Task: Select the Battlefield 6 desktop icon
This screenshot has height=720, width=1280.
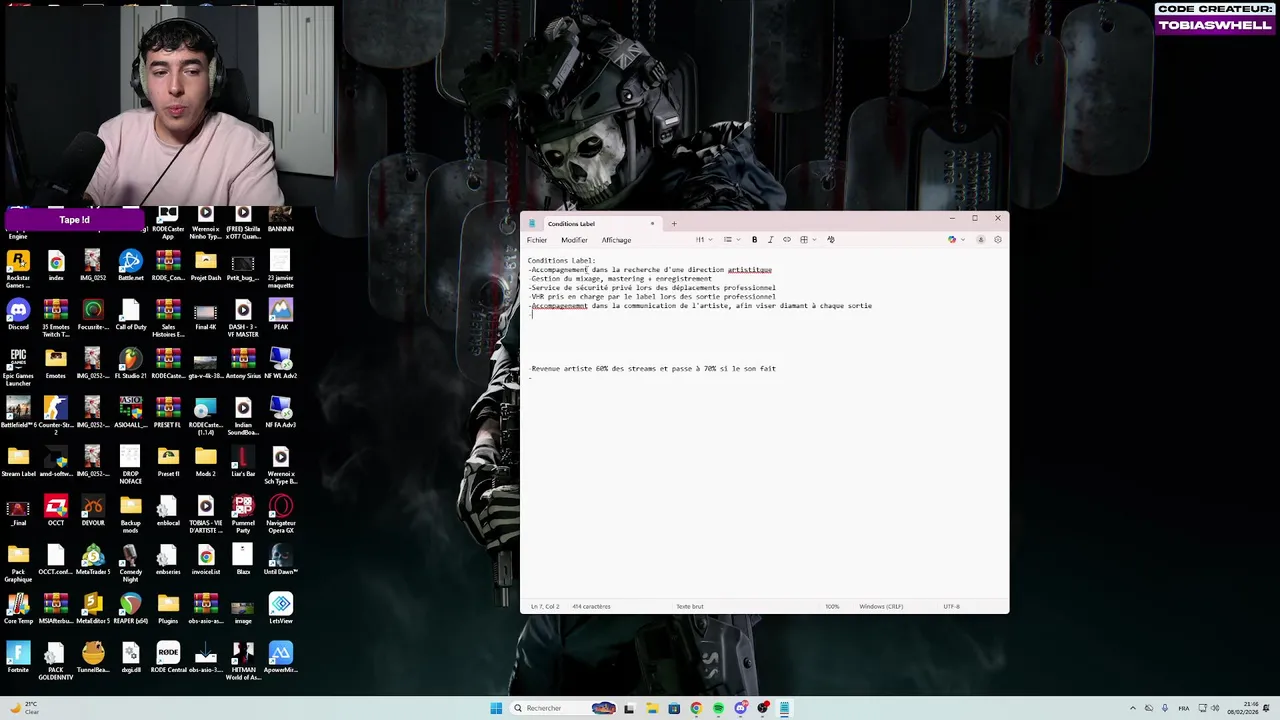Action: tap(18, 413)
